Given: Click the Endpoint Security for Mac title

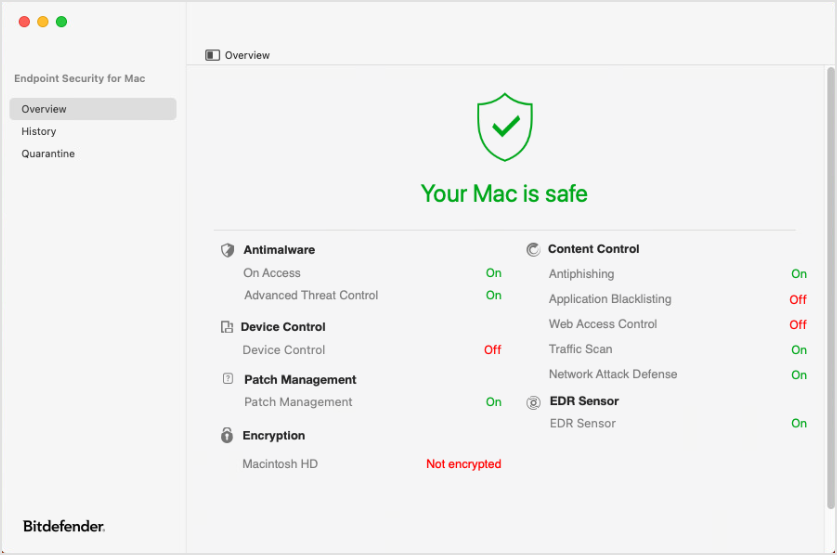Looking at the screenshot, I should (x=80, y=78).
